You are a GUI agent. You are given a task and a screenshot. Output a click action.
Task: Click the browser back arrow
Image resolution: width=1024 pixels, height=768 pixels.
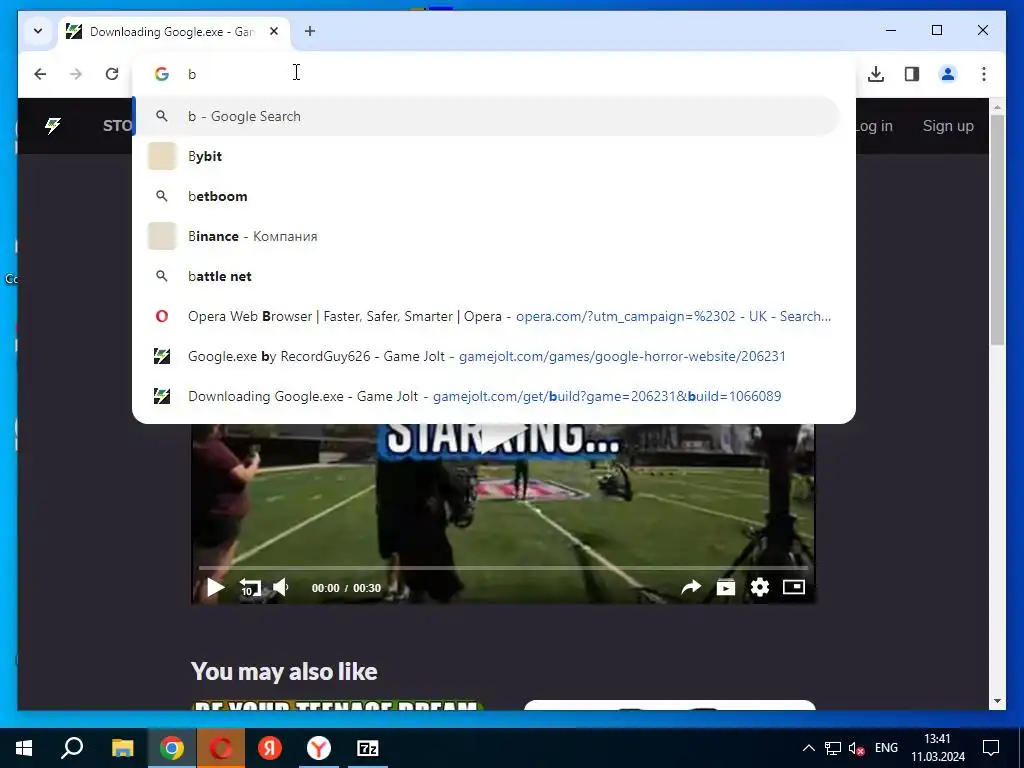coord(40,74)
